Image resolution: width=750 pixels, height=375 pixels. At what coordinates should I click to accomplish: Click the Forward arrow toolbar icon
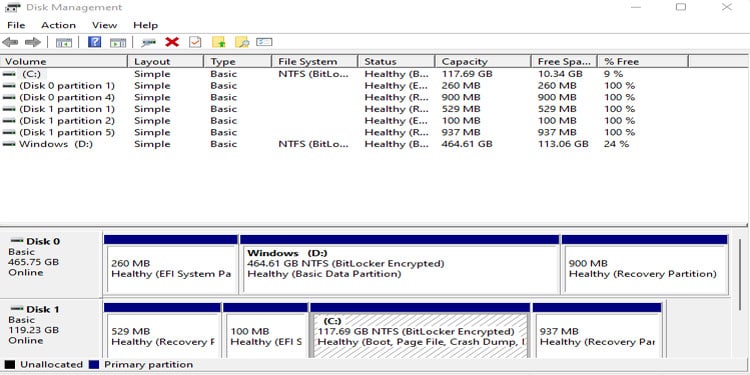click(33, 43)
